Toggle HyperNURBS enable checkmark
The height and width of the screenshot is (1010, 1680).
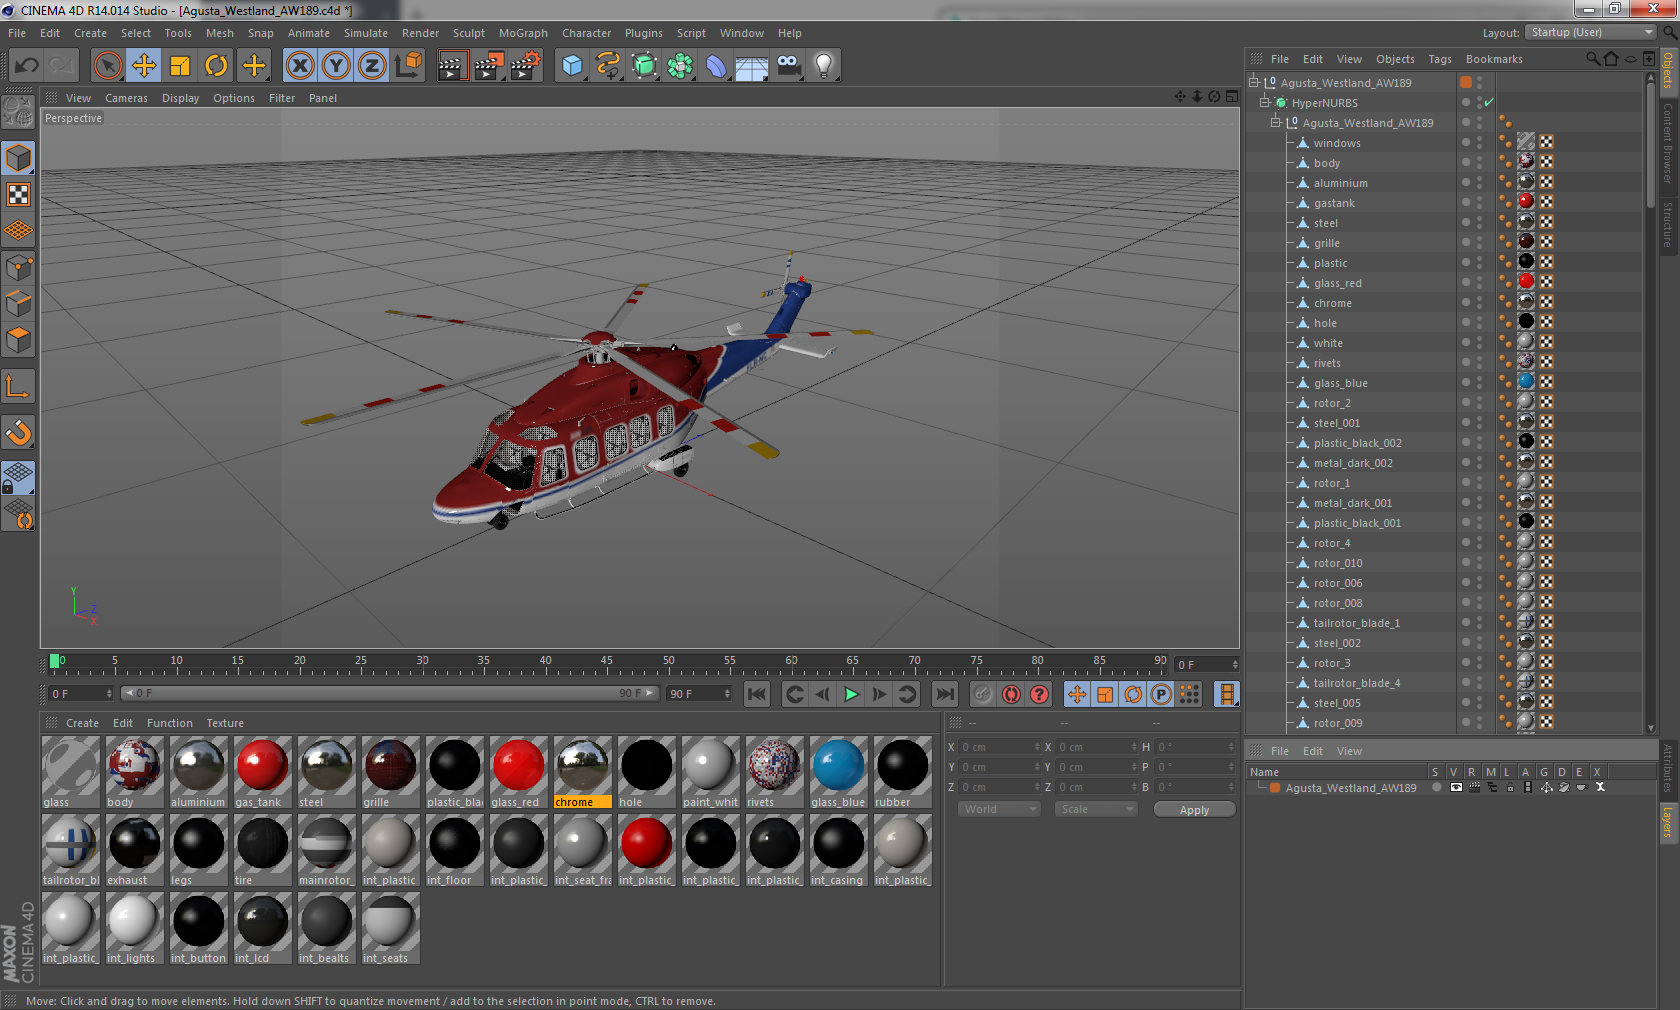click(1488, 102)
